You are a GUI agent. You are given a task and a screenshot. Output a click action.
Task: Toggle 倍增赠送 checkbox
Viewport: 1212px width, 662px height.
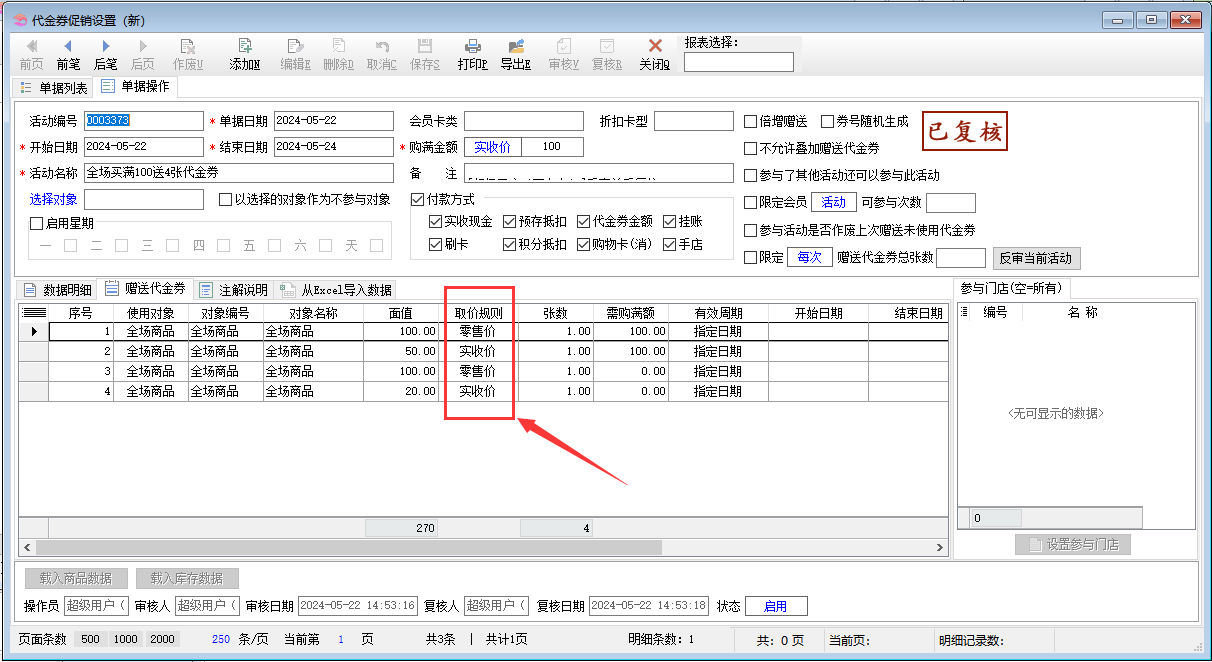[x=751, y=121]
